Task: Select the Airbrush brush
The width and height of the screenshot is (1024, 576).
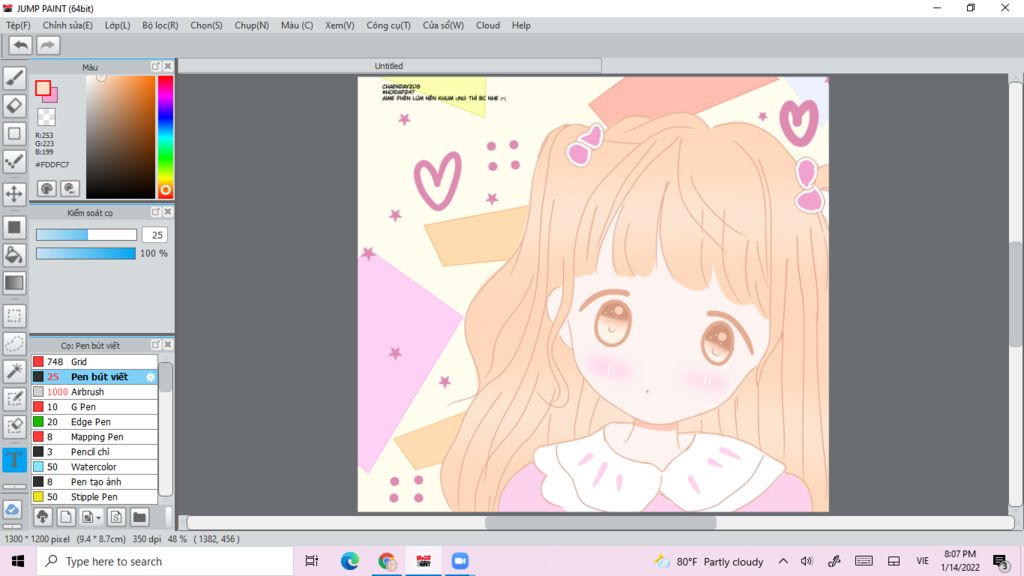Action: point(95,392)
